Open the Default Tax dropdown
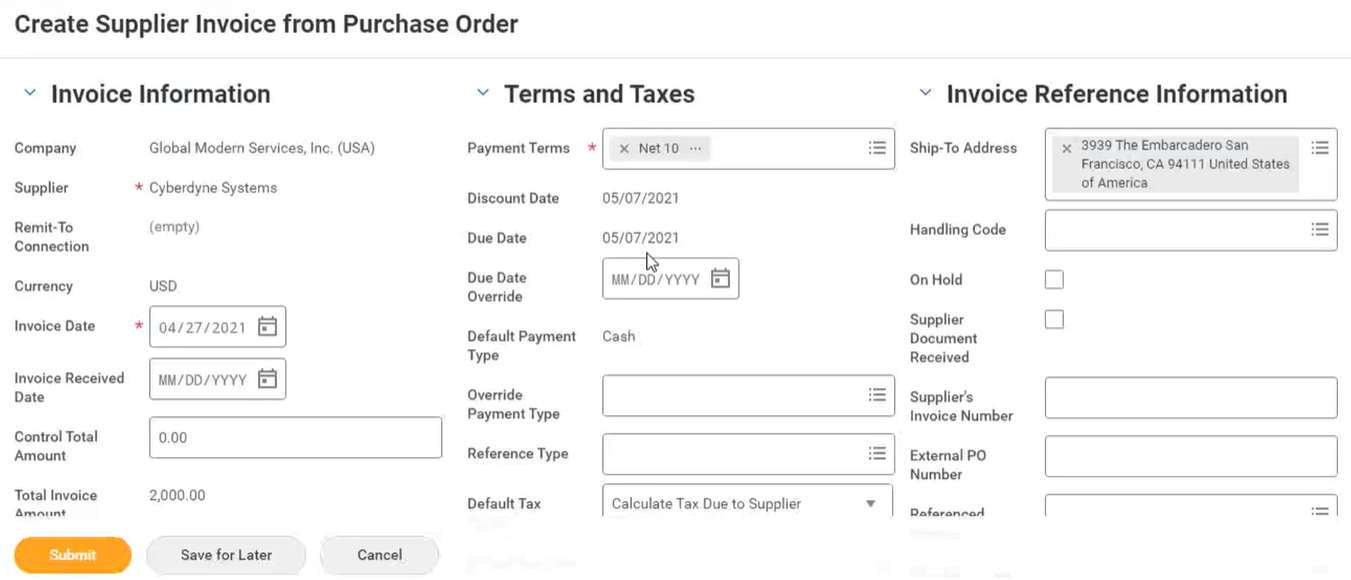 [x=747, y=503]
